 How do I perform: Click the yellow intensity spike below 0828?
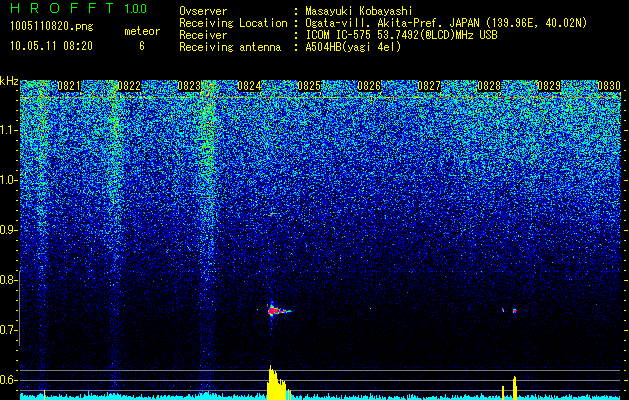[x=515, y=388]
